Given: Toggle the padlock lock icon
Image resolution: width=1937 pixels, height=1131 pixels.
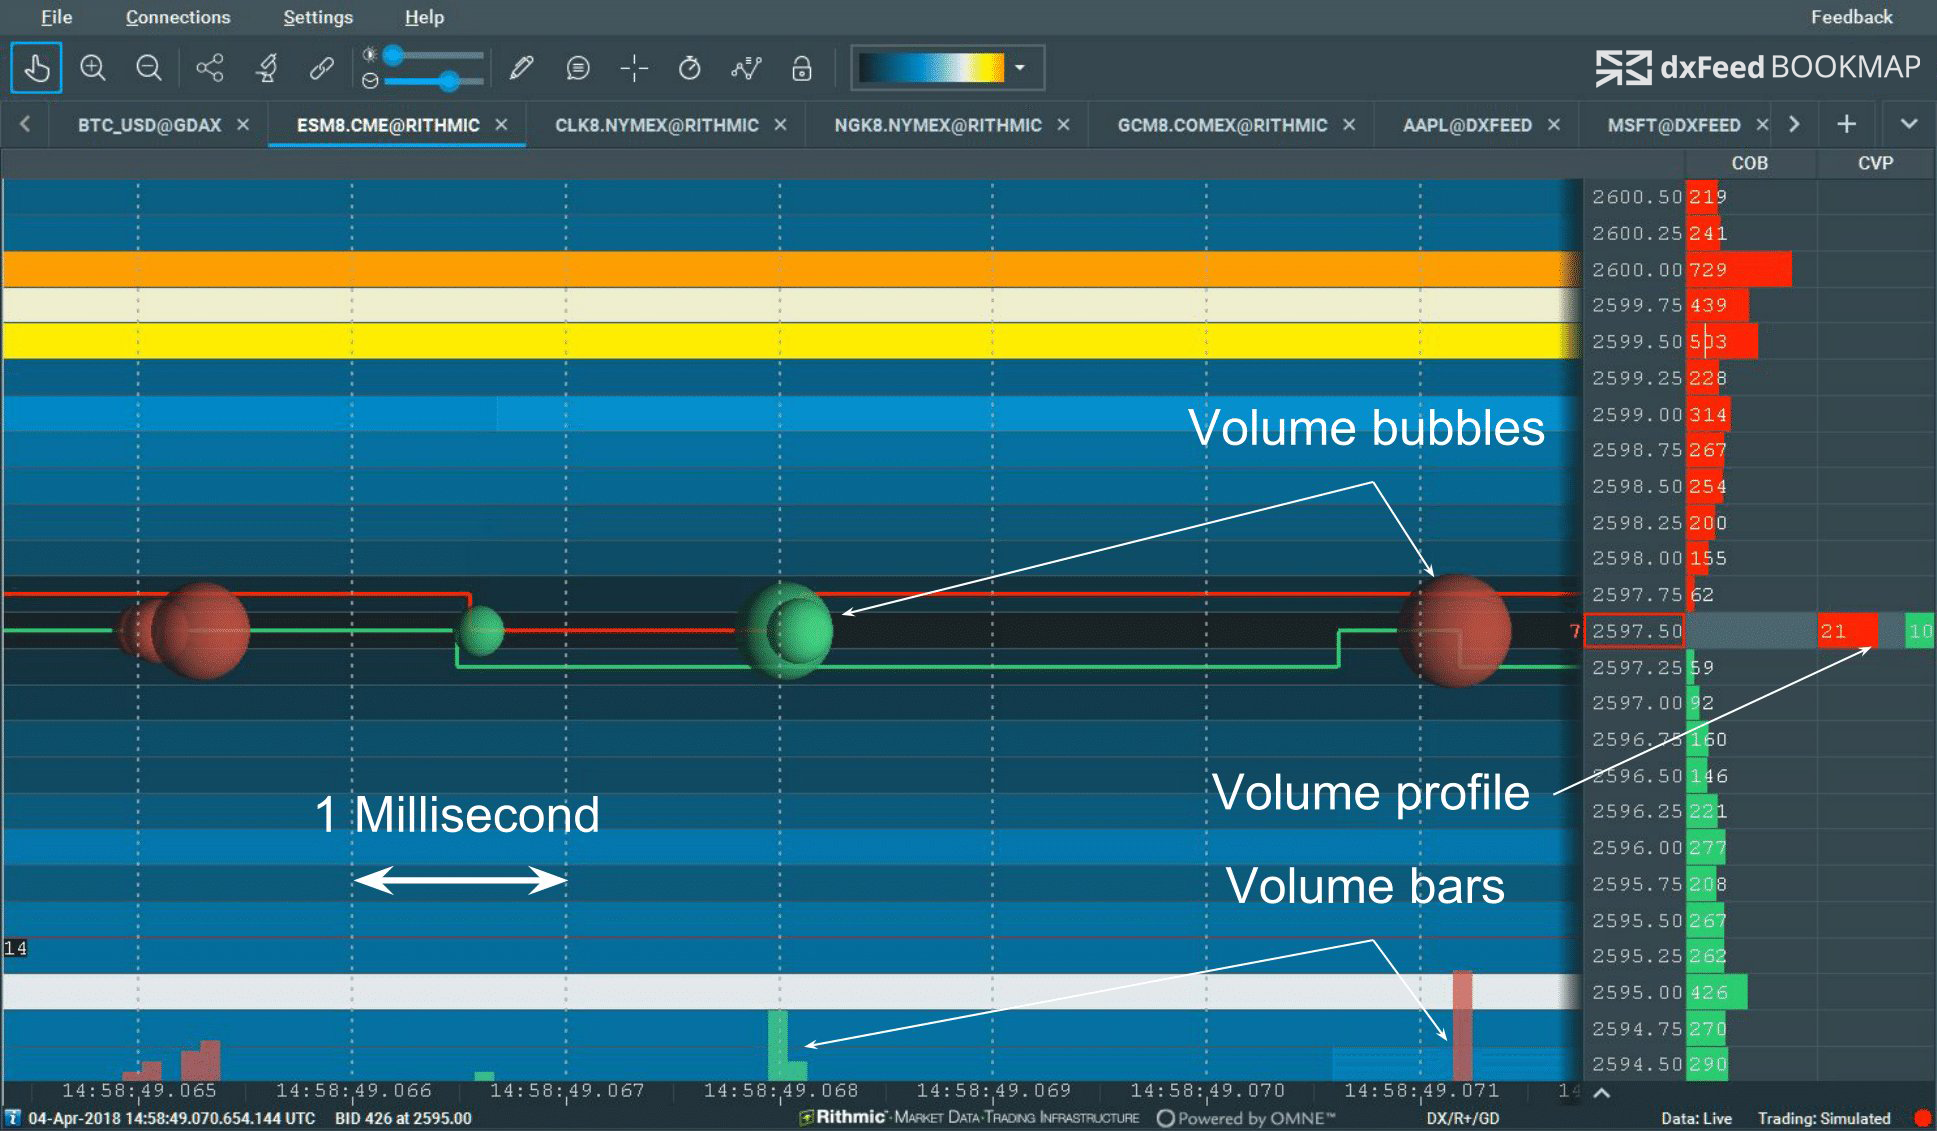Looking at the screenshot, I should (x=801, y=68).
